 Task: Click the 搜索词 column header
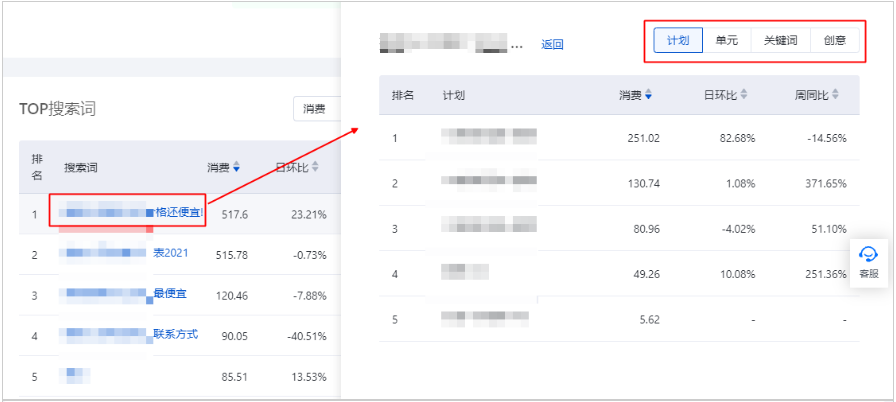tap(81, 167)
